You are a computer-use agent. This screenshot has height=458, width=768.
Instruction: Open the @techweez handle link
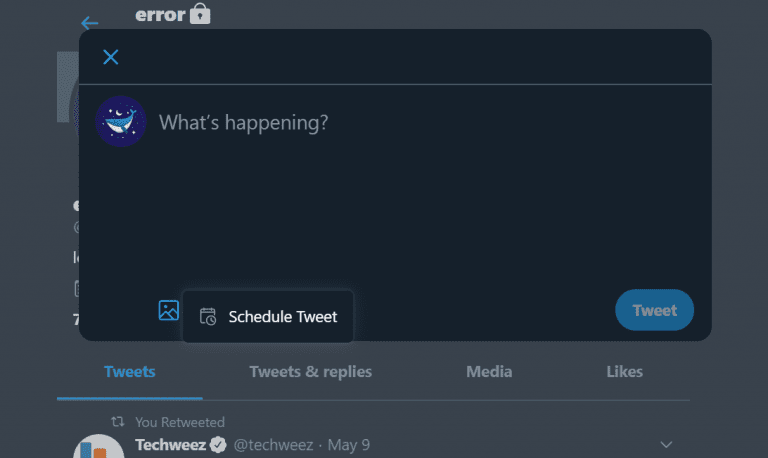pos(273,445)
